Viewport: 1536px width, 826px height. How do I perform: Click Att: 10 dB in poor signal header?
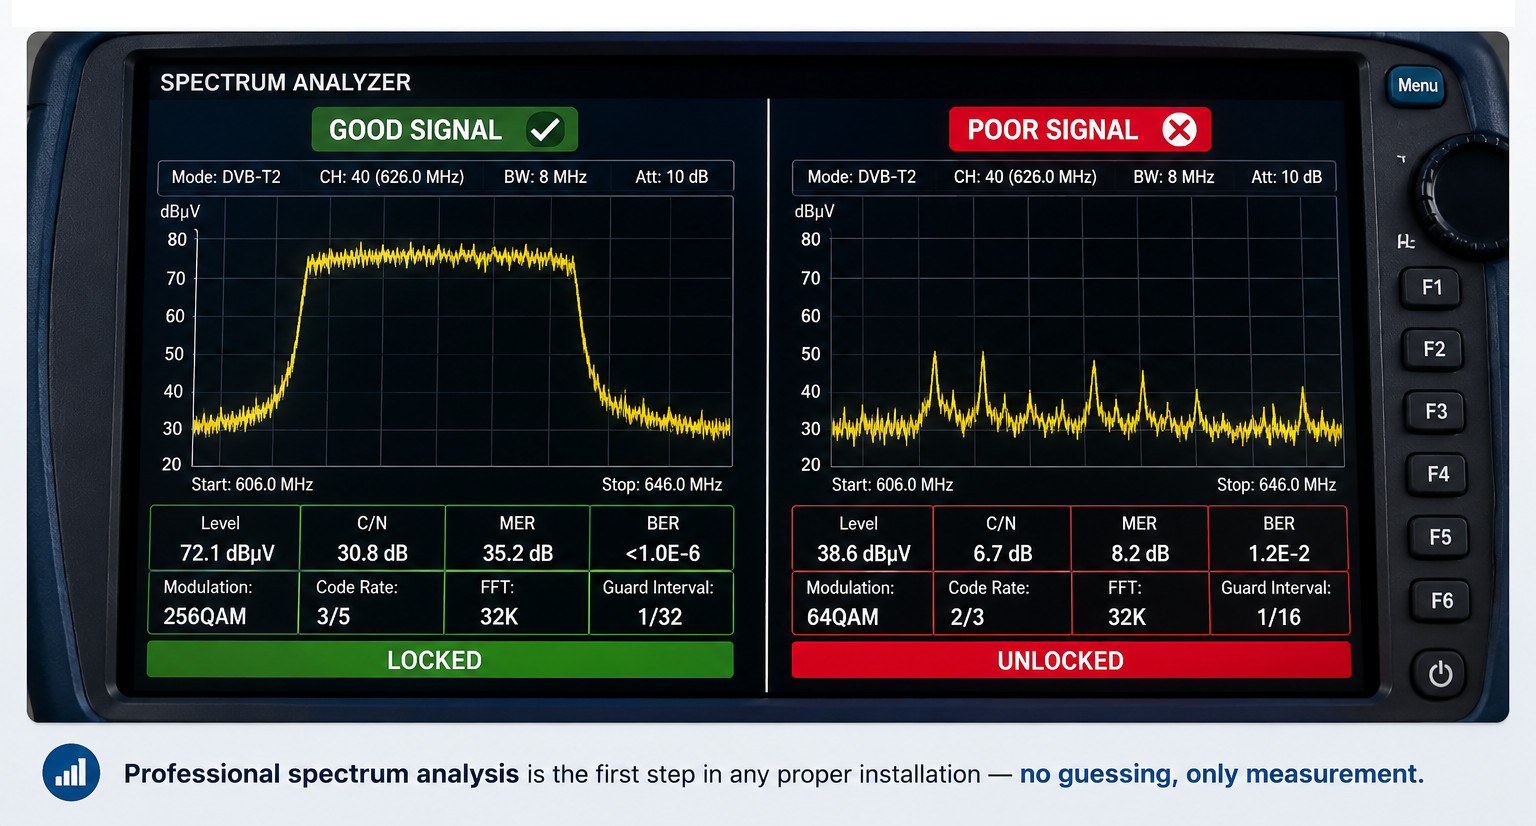point(1286,177)
